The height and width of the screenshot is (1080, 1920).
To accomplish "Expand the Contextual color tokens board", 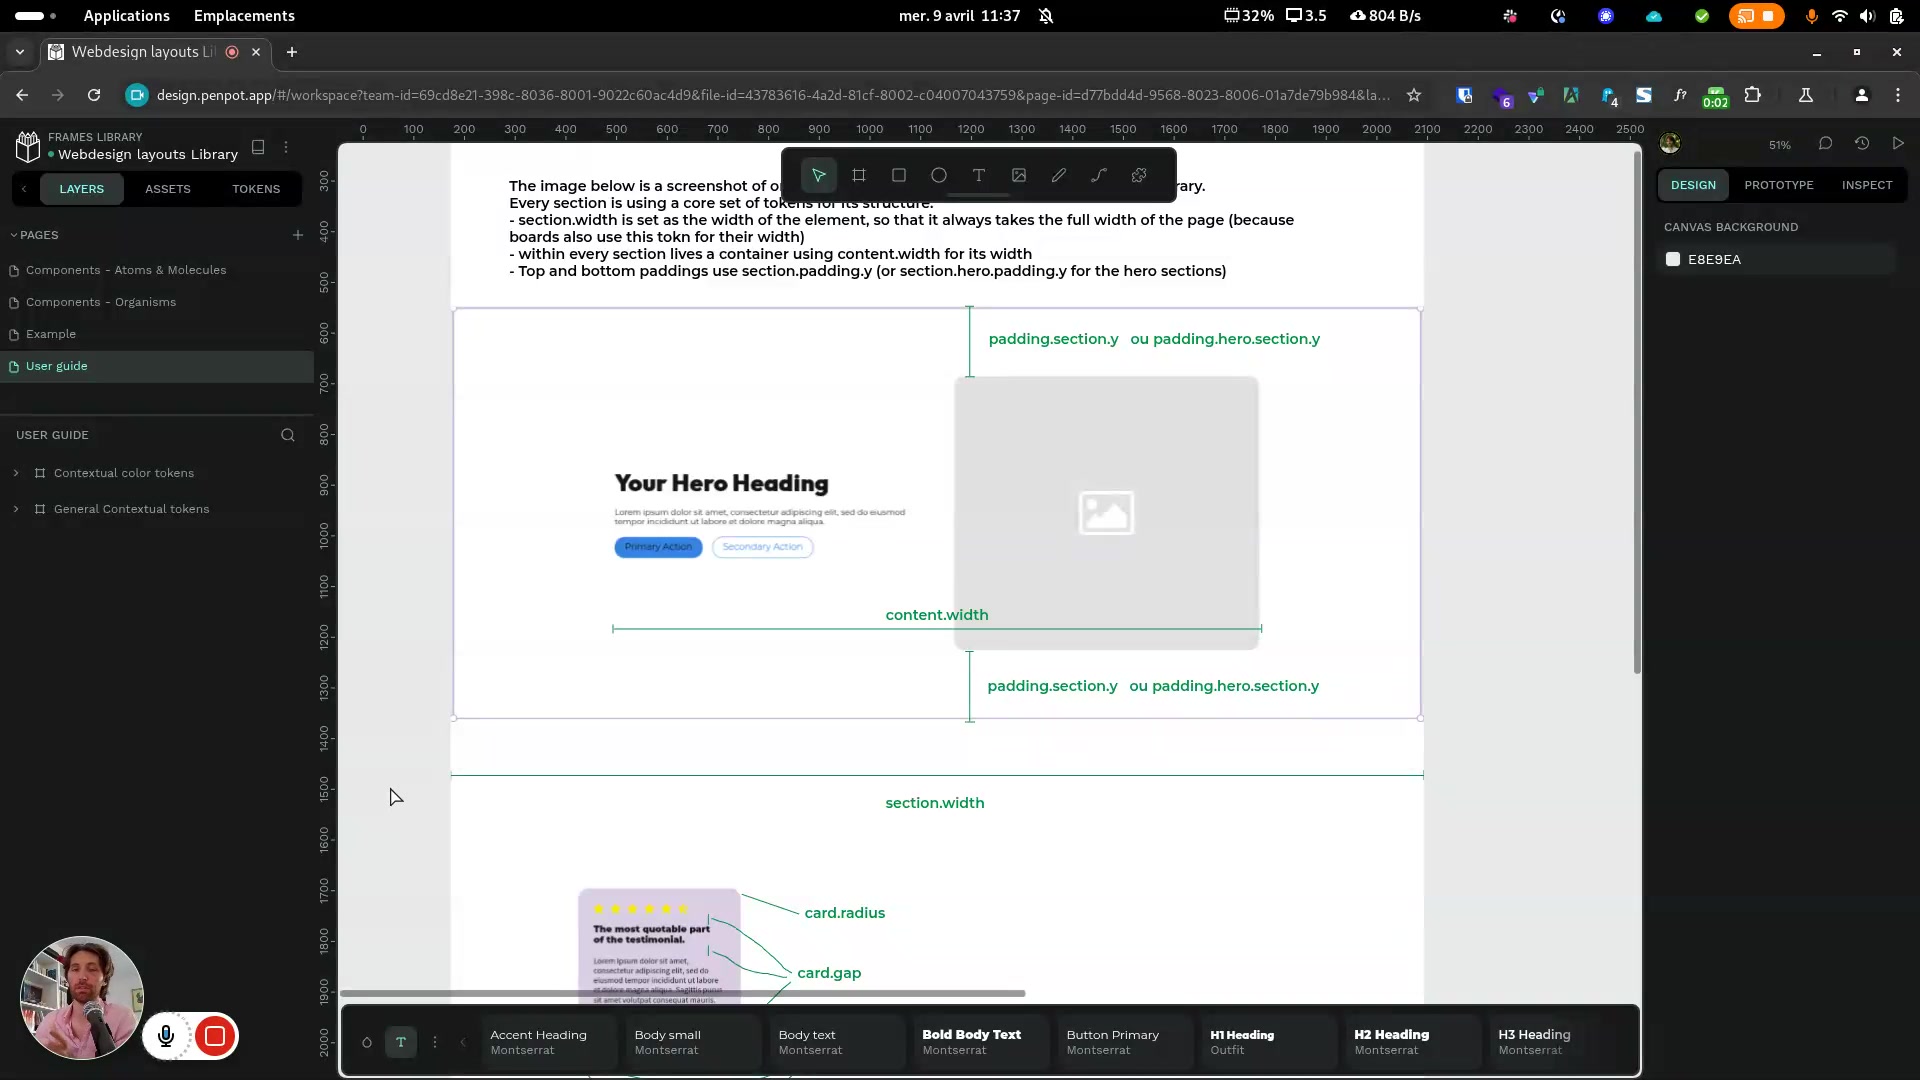I will [x=16, y=473].
